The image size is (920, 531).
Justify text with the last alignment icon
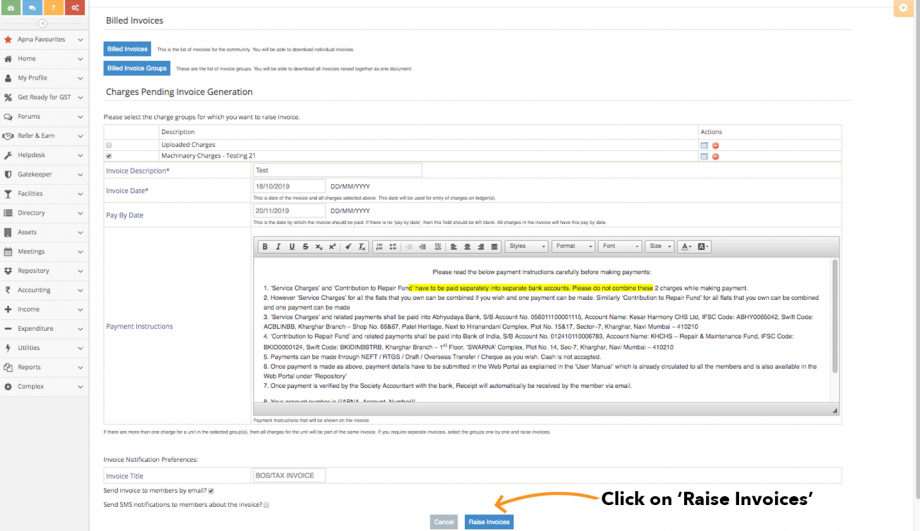click(494, 246)
